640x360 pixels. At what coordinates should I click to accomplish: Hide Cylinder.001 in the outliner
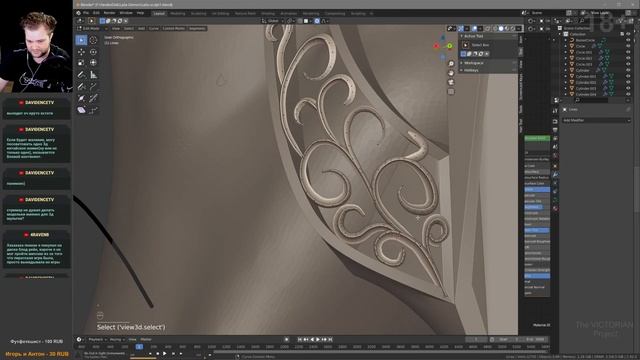628,76
